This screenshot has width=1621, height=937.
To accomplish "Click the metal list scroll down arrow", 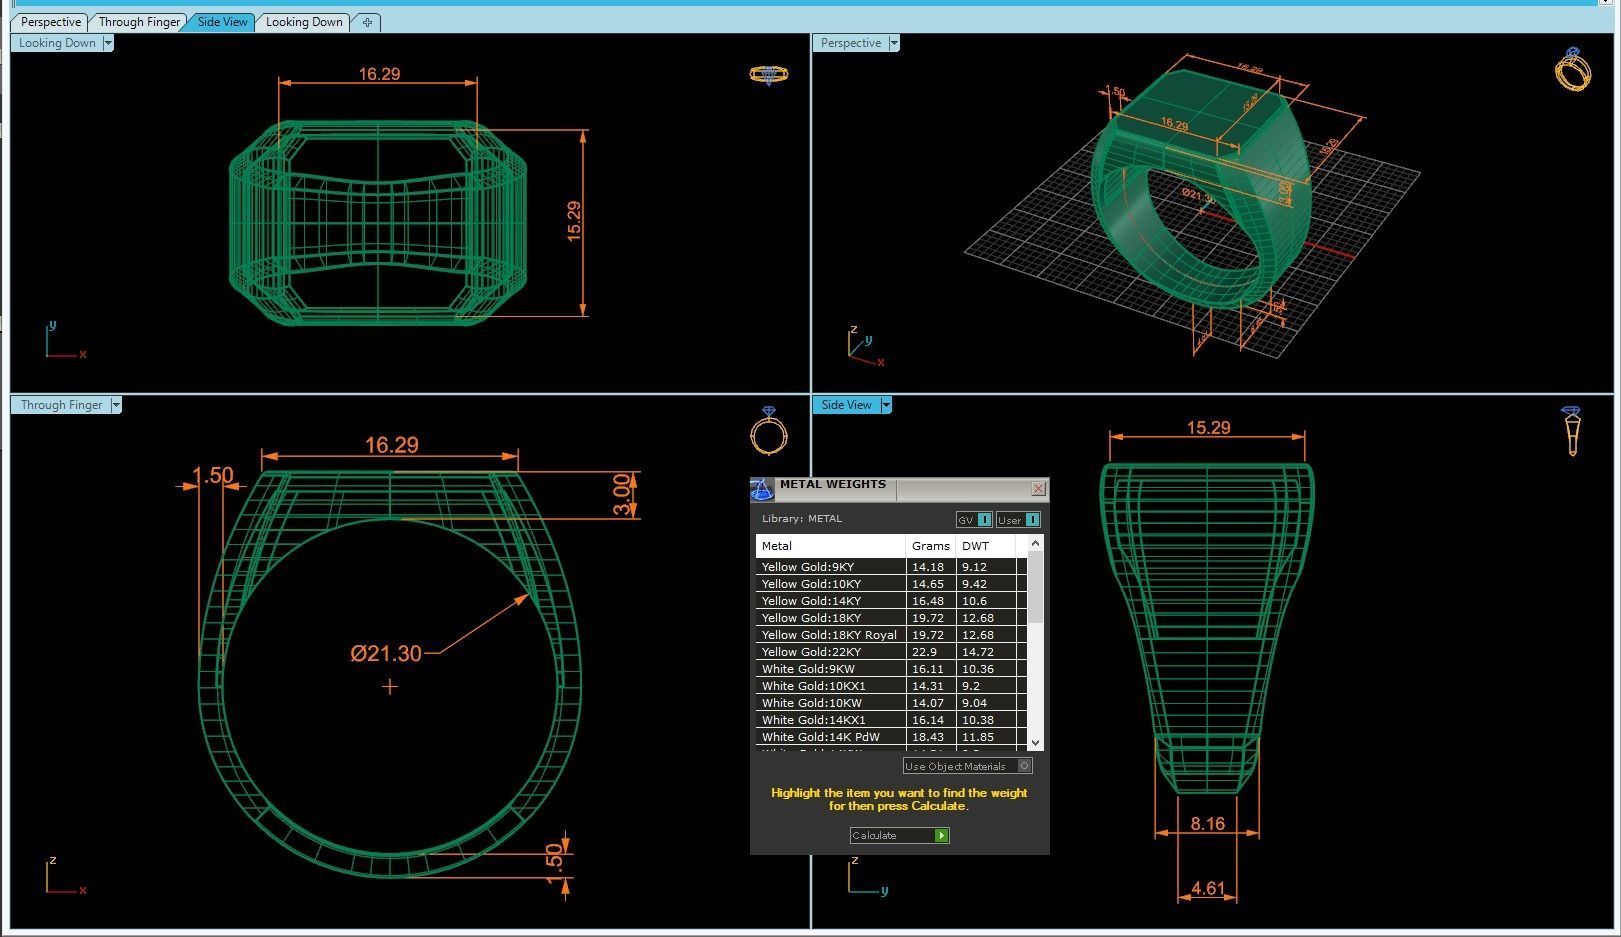I will (1035, 743).
